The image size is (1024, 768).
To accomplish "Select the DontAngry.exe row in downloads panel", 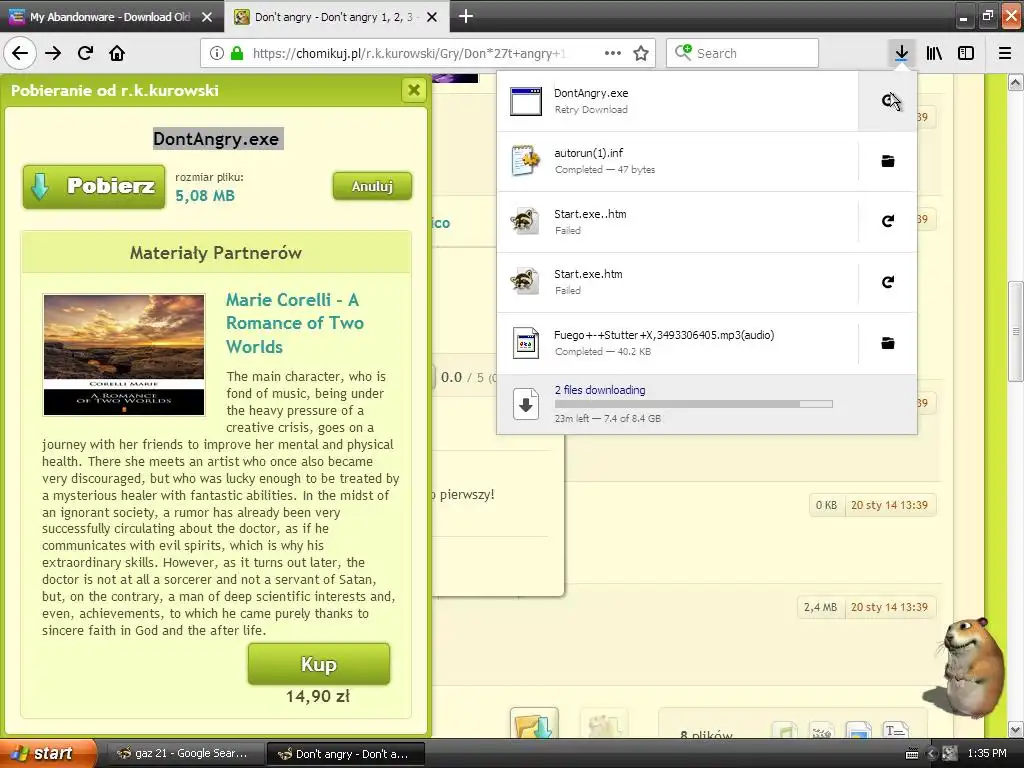I will point(677,101).
